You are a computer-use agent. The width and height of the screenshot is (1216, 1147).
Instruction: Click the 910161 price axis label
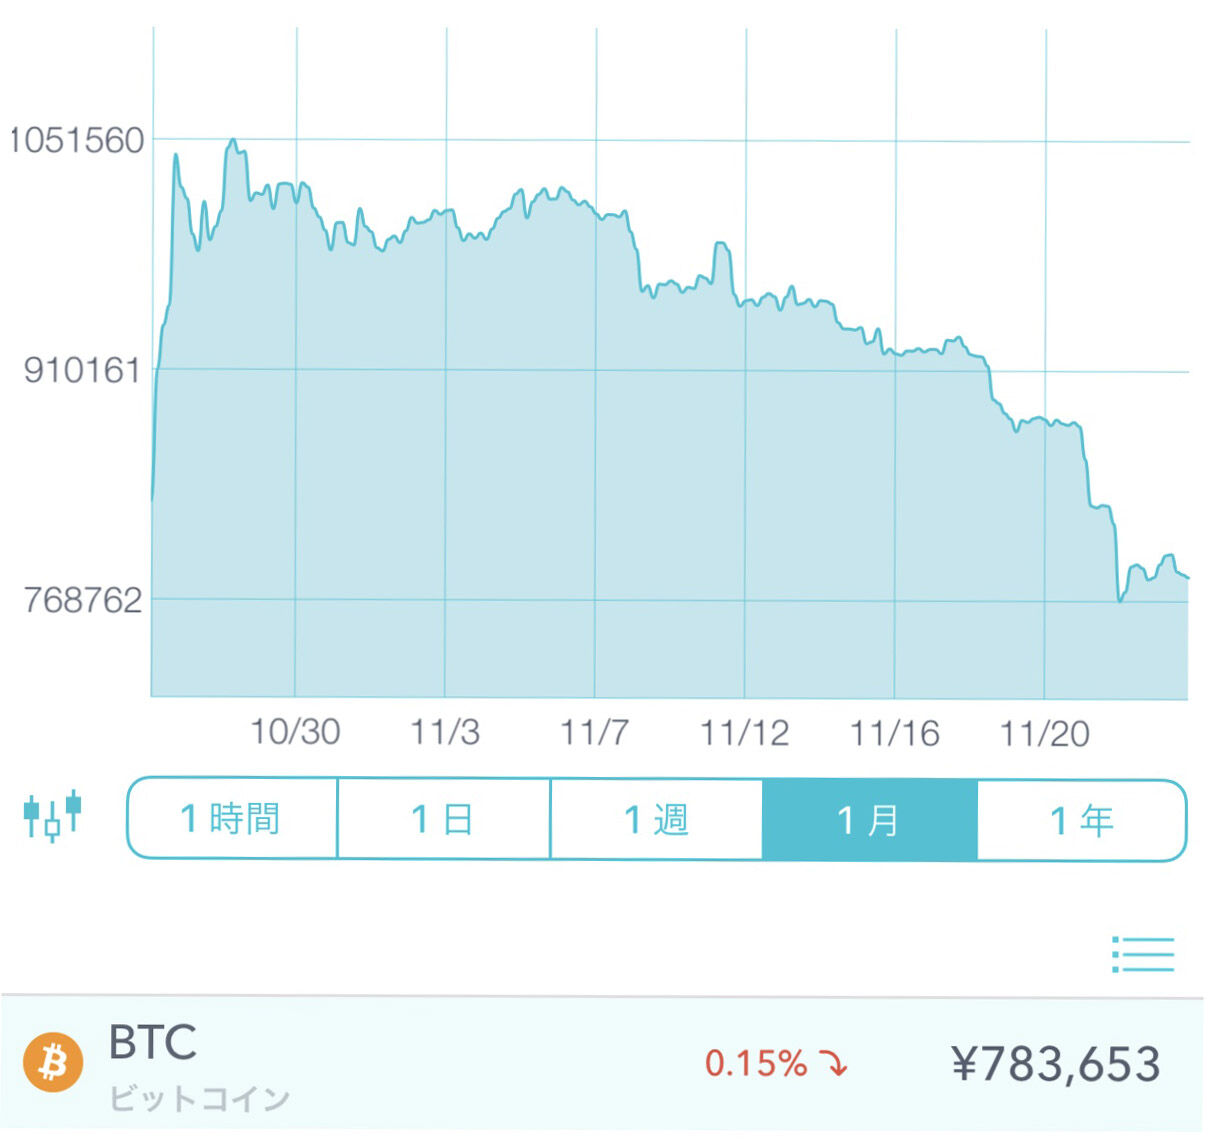pyautogui.click(x=82, y=370)
